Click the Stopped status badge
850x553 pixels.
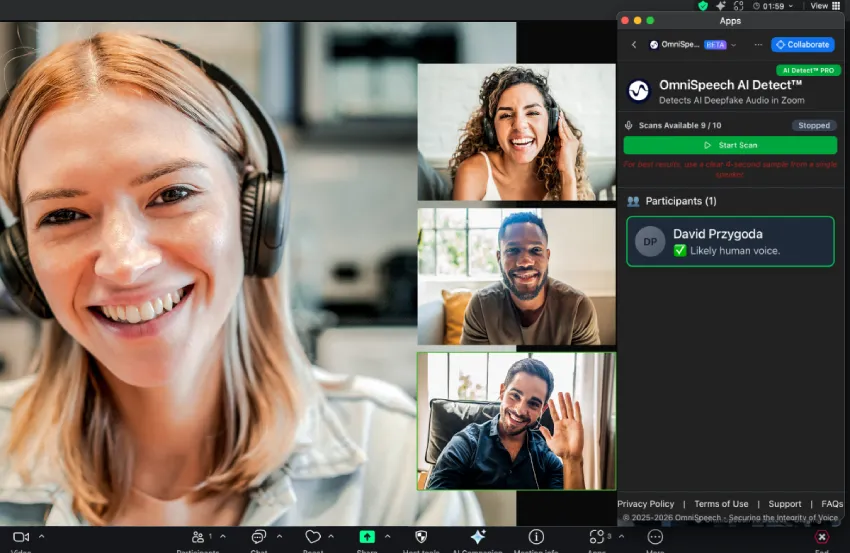tap(814, 125)
